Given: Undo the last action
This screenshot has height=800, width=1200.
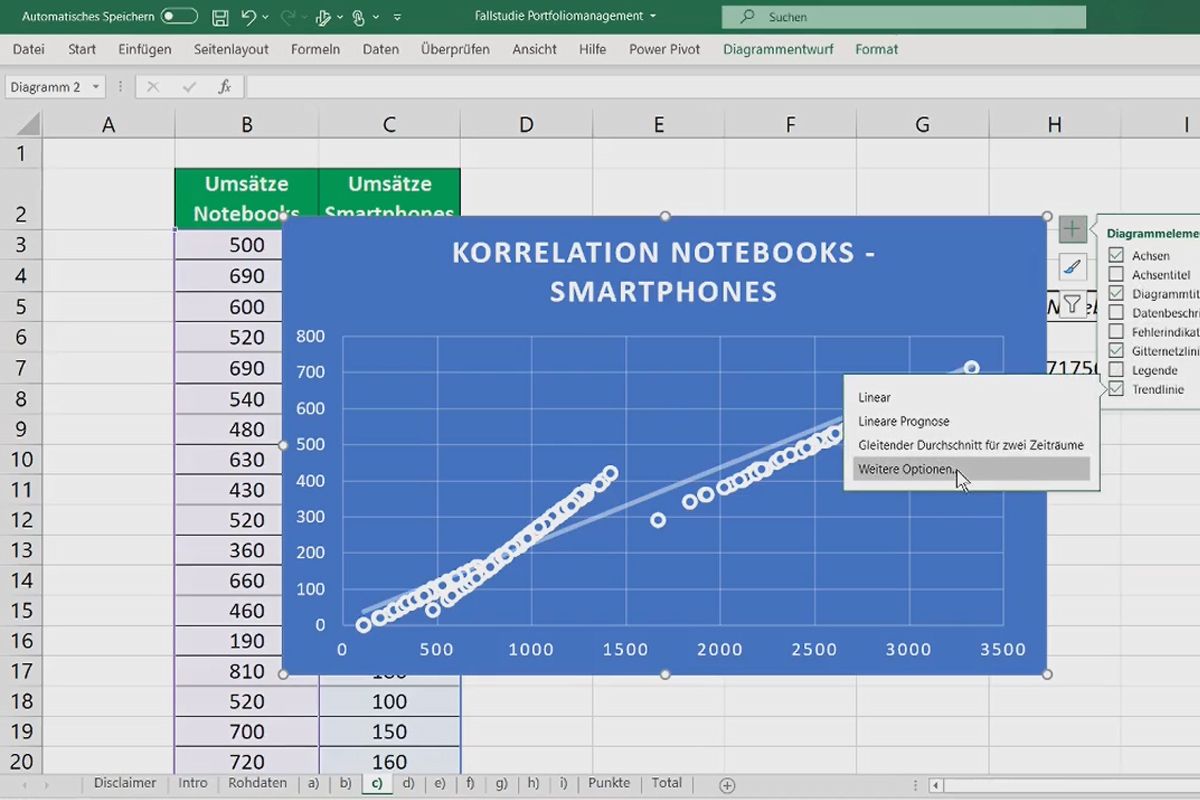Looking at the screenshot, I should tap(249, 16).
